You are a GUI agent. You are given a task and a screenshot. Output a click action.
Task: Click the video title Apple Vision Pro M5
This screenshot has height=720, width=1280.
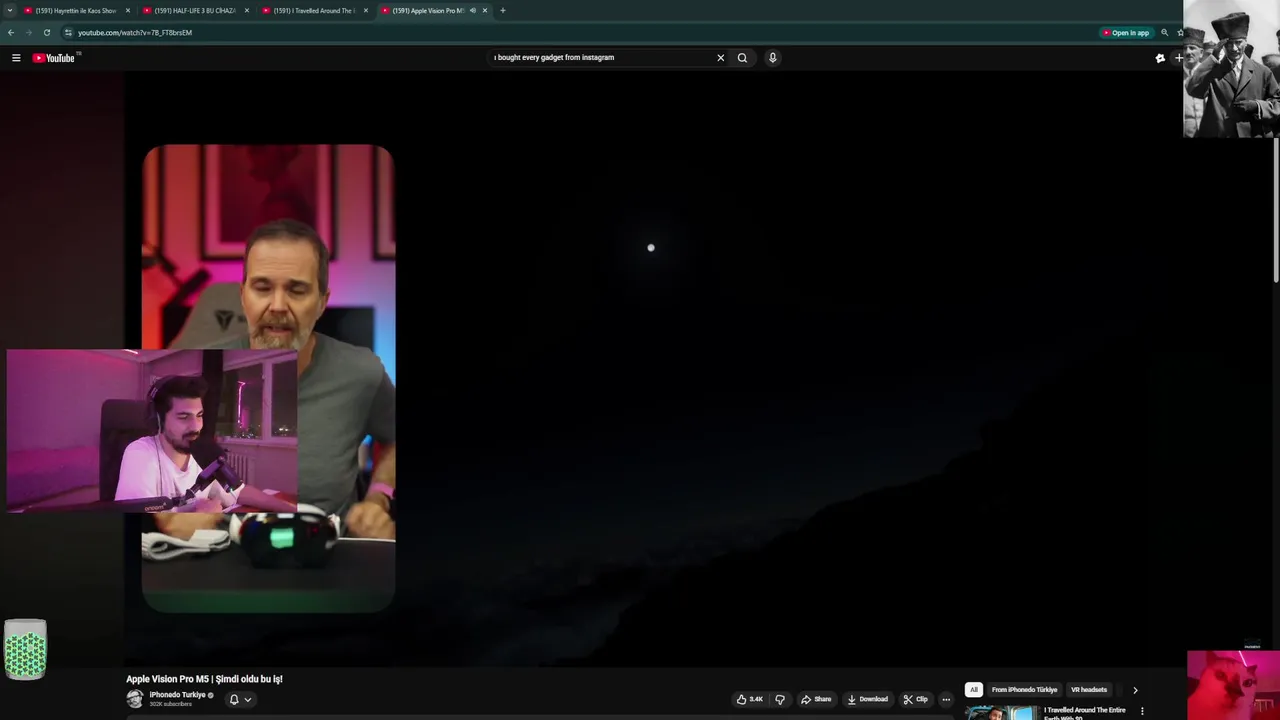coord(204,679)
